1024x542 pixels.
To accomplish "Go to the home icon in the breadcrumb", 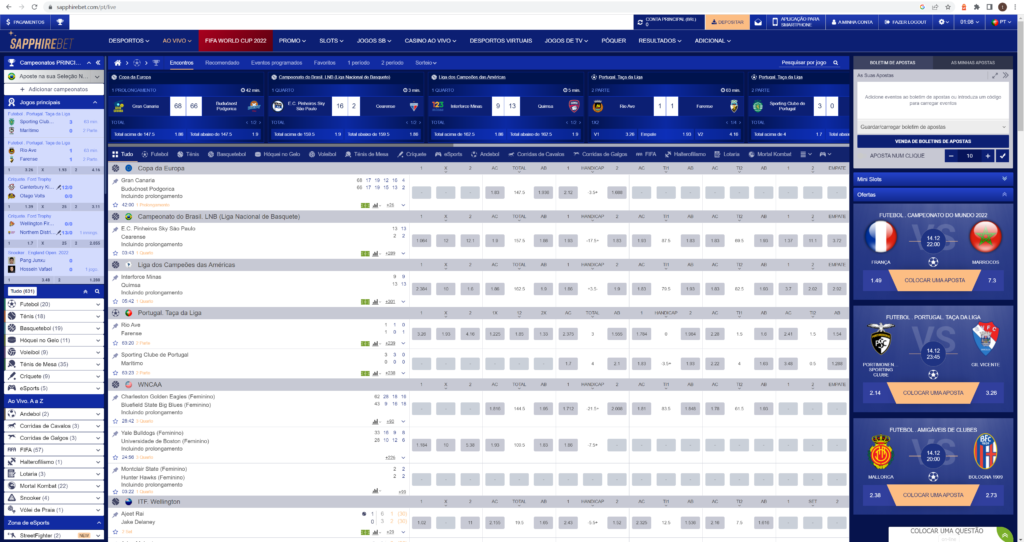I will (x=118, y=63).
